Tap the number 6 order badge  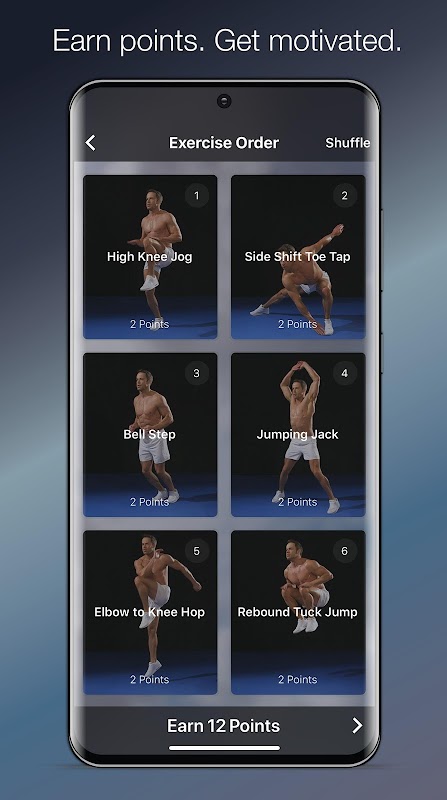click(x=344, y=551)
